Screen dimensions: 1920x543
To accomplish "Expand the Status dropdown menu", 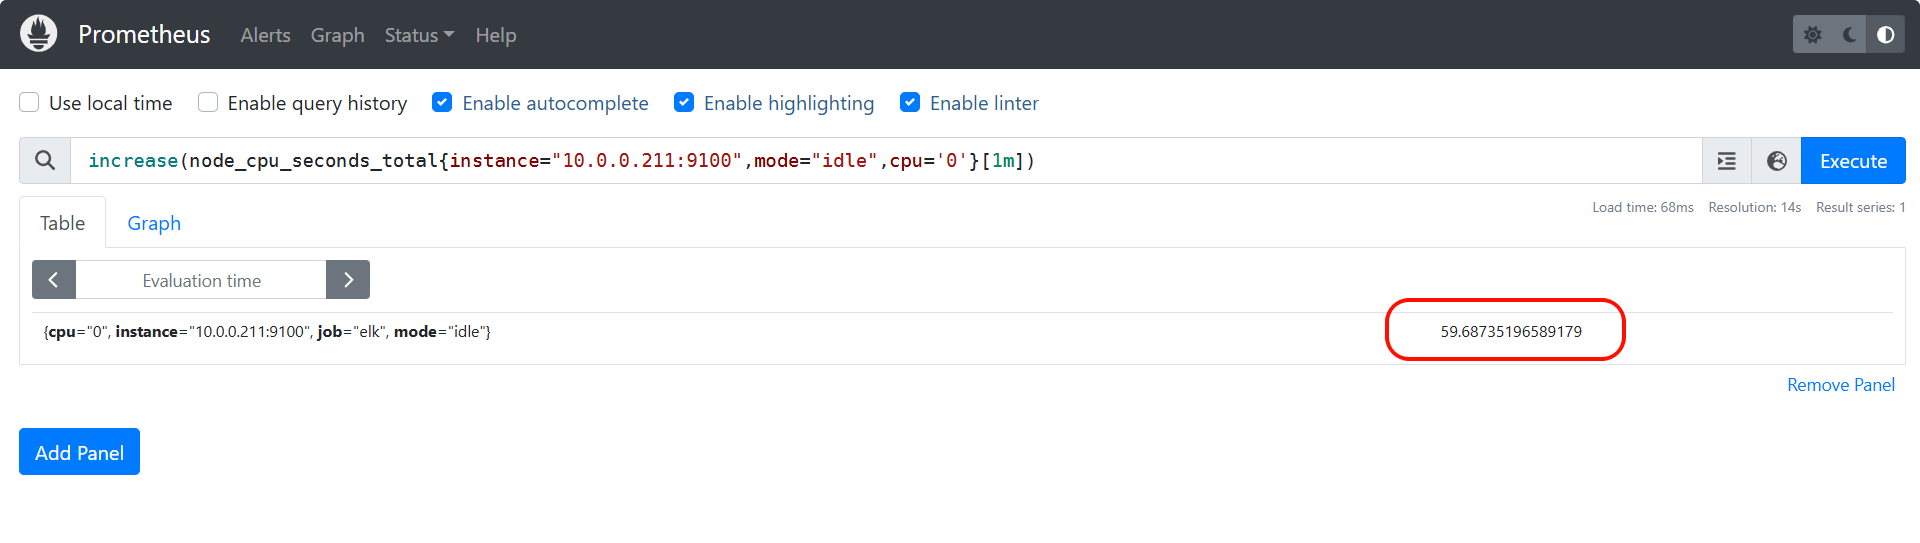I will point(419,35).
